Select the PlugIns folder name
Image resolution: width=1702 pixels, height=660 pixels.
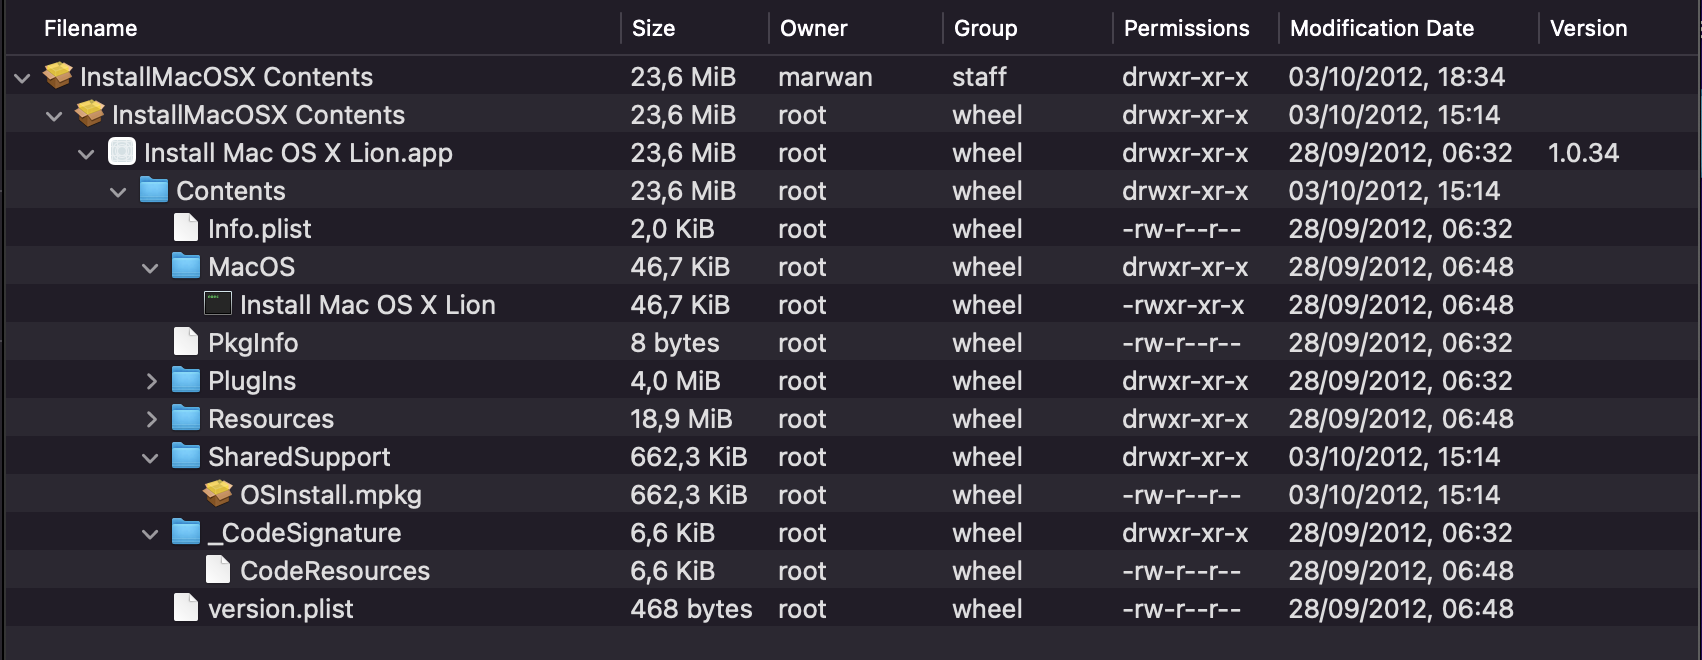[x=251, y=381]
